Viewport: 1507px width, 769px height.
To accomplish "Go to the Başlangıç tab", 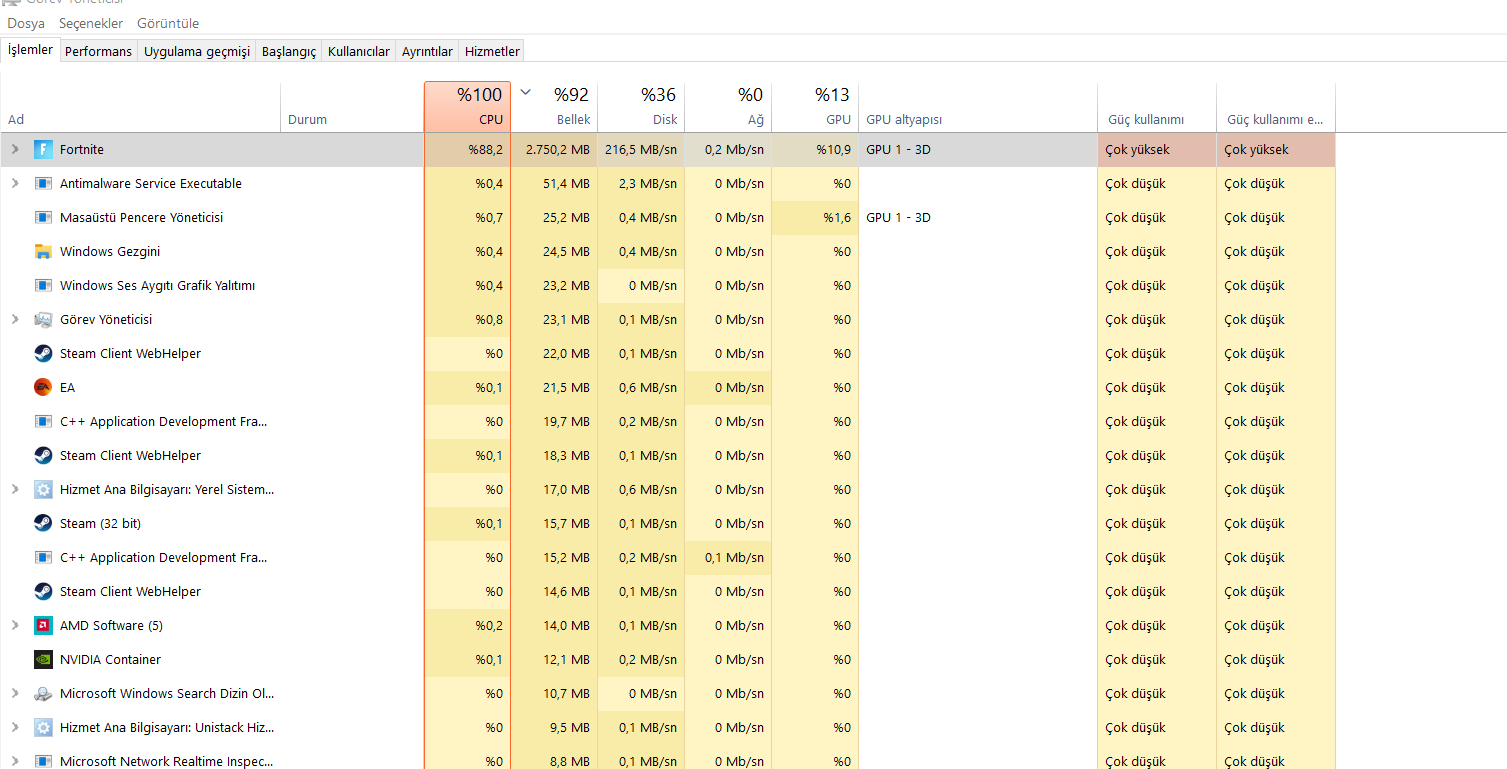I will [289, 51].
